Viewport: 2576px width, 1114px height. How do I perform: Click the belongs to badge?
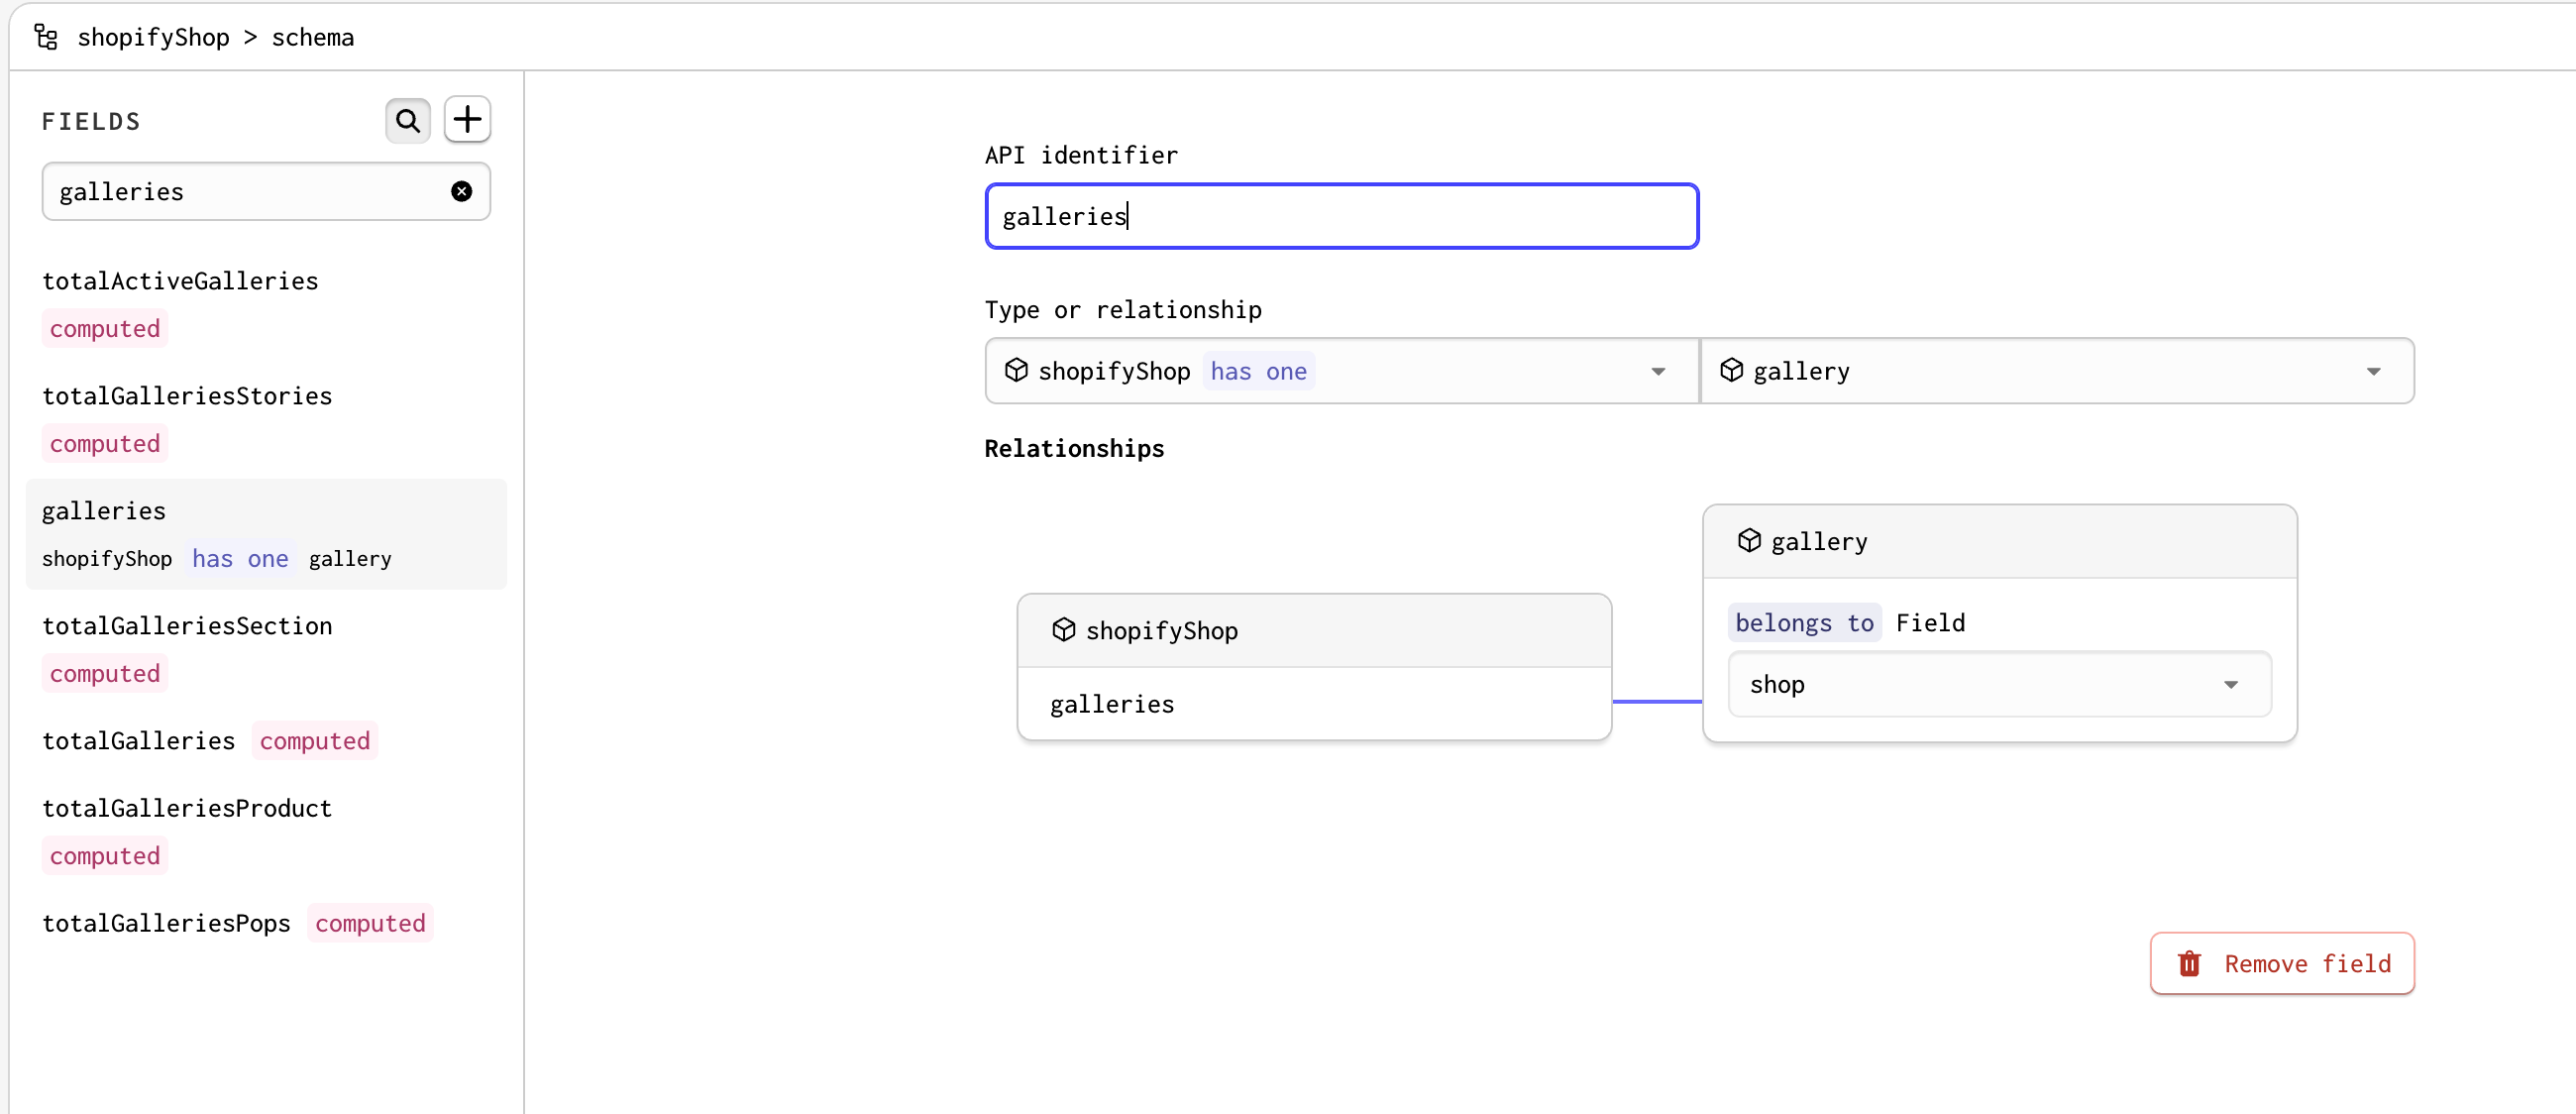[x=1804, y=622]
